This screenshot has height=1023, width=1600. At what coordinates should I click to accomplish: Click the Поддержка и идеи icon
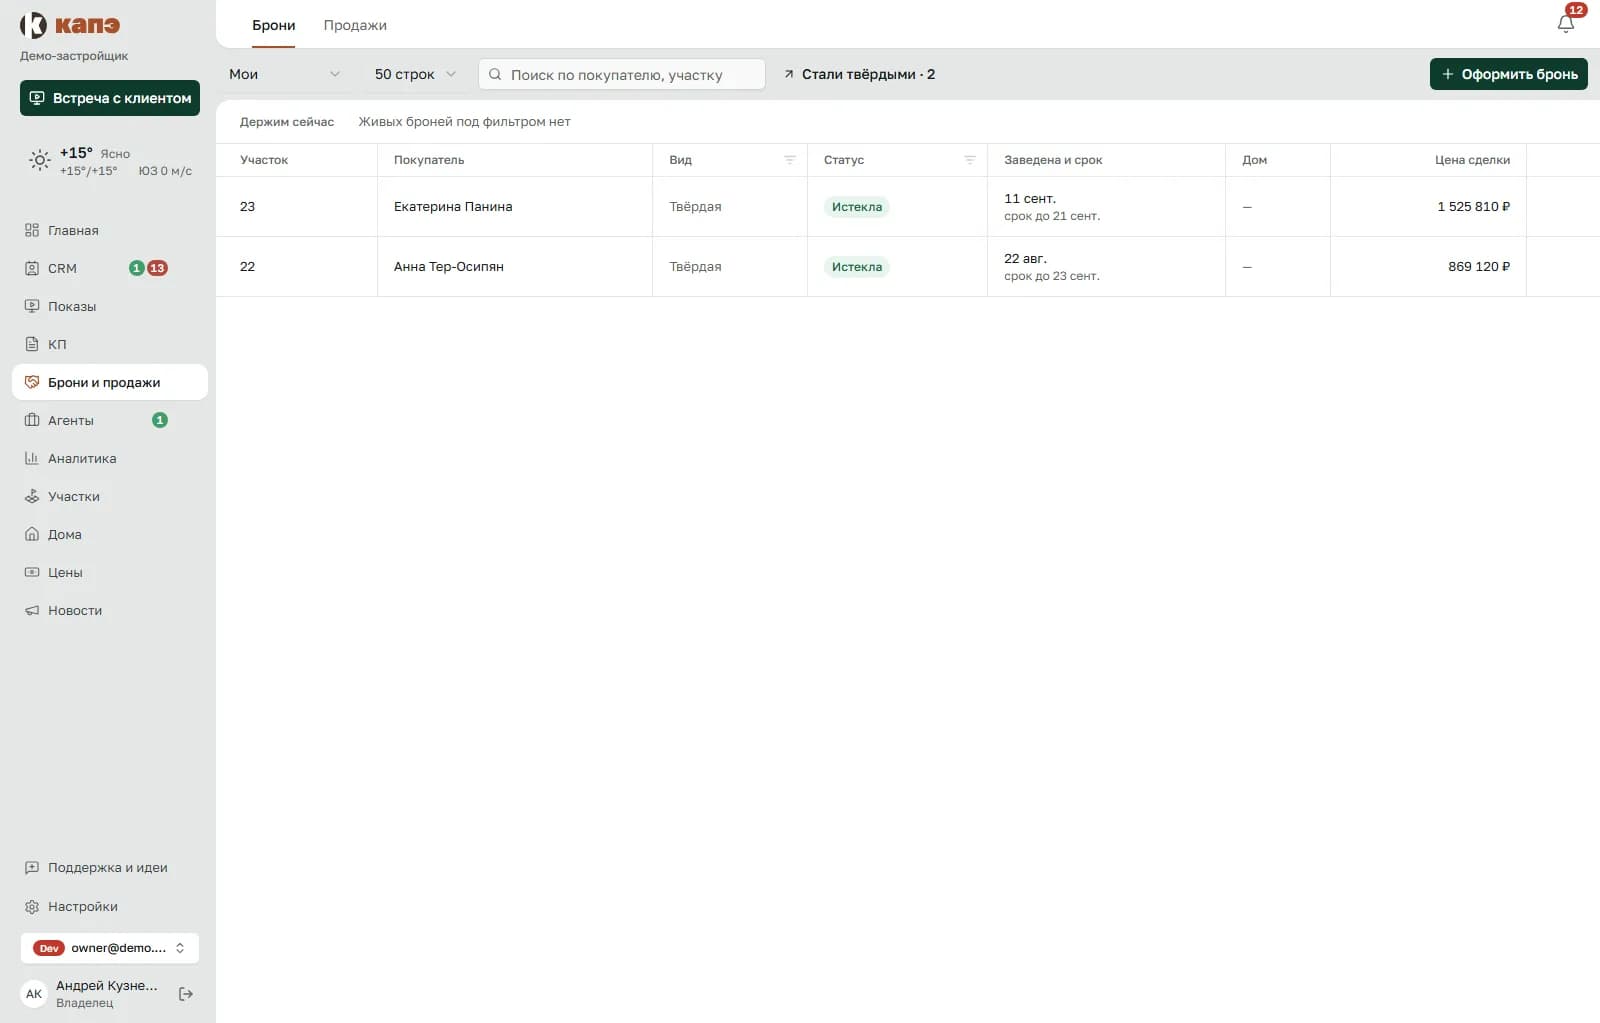coord(32,868)
